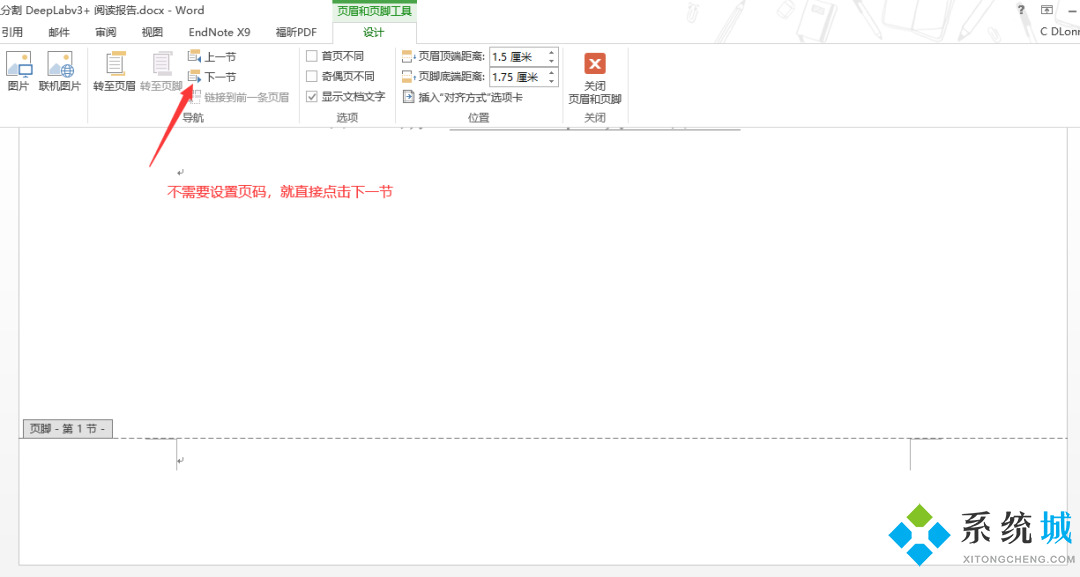
Task: Switch to the 视图 ribbon tab
Action: 152,31
